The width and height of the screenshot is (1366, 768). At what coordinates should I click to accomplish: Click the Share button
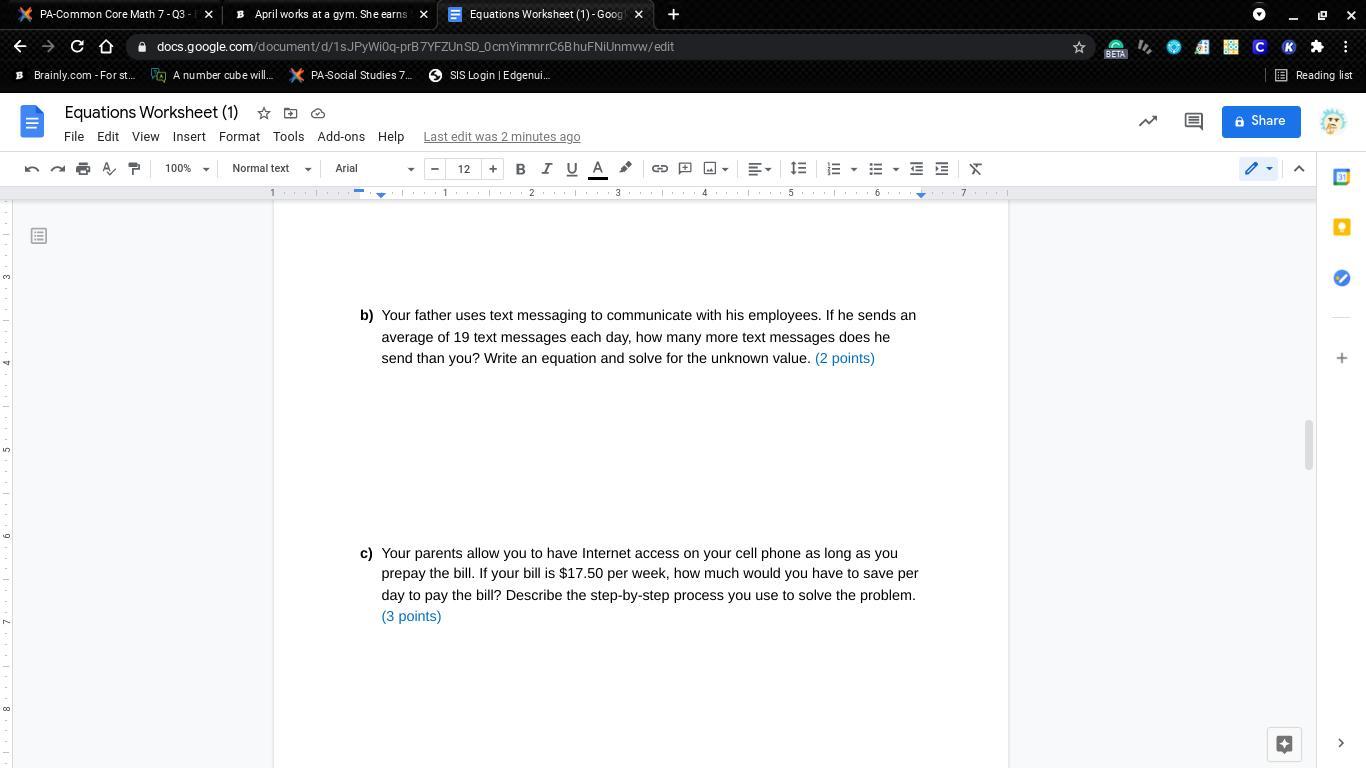tap(1260, 121)
